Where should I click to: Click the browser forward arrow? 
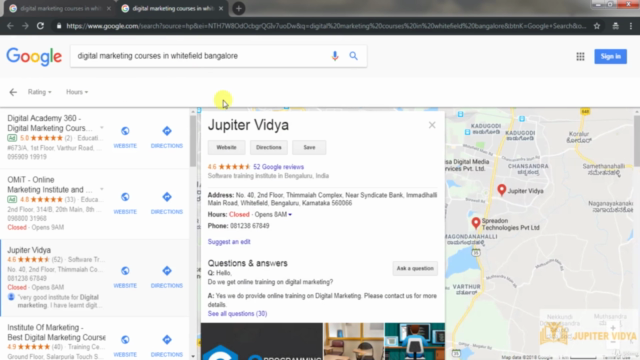tap(25, 26)
